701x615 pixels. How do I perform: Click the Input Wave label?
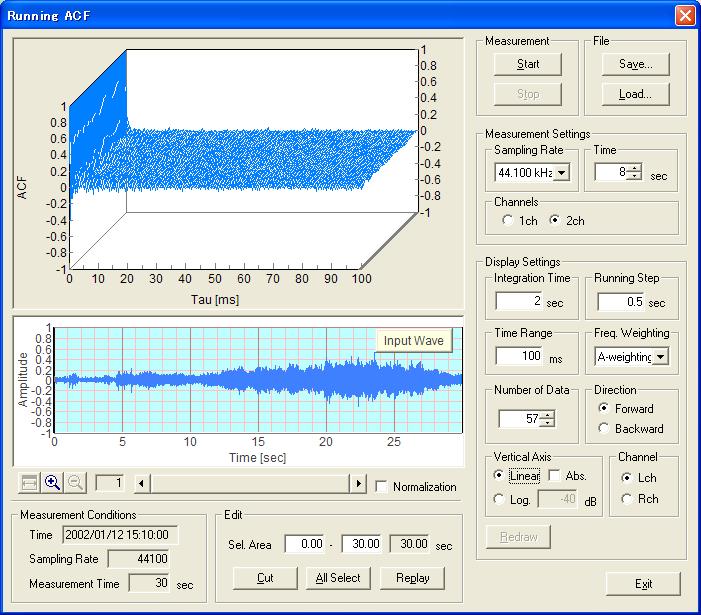pos(414,341)
